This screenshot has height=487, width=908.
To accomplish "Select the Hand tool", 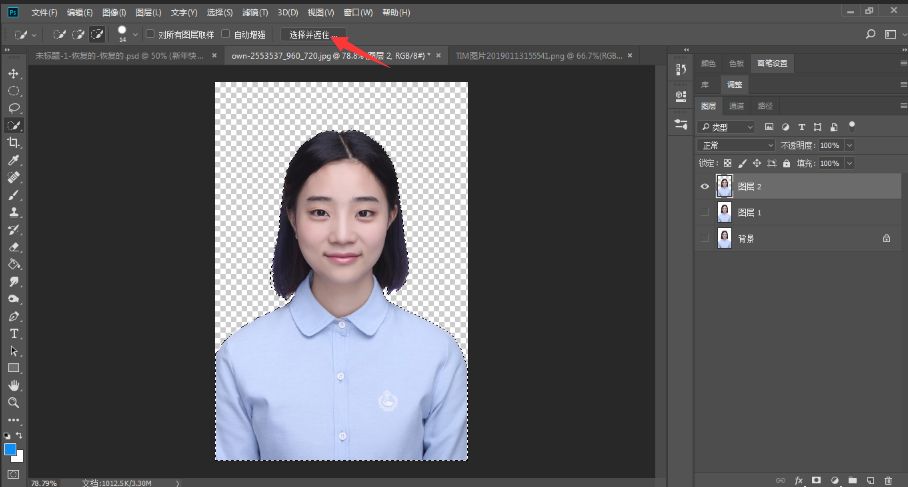I will click(x=14, y=385).
